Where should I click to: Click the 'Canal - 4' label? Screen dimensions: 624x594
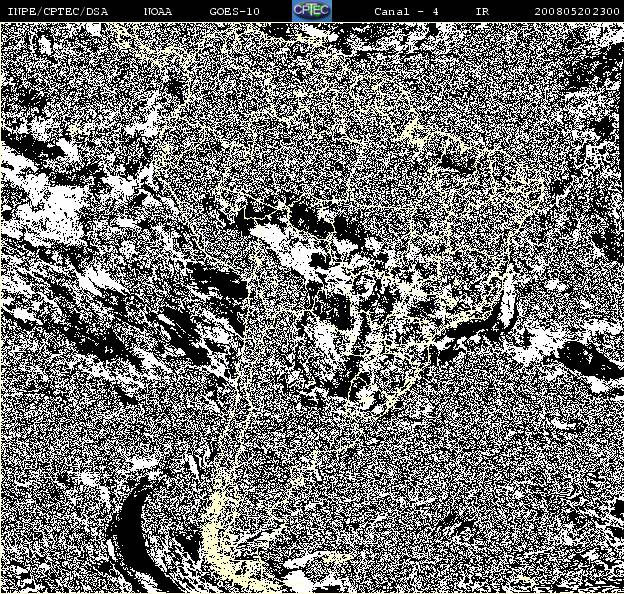click(406, 11)
